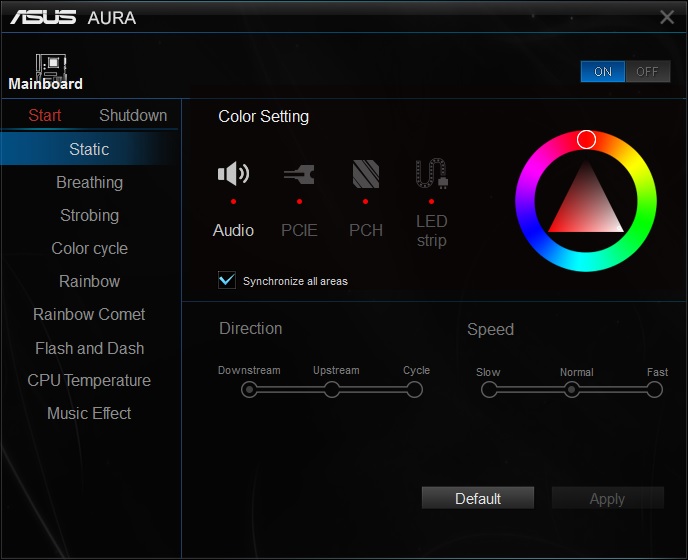Click the AURA title text
688x560 pixels.
(112, 18)
